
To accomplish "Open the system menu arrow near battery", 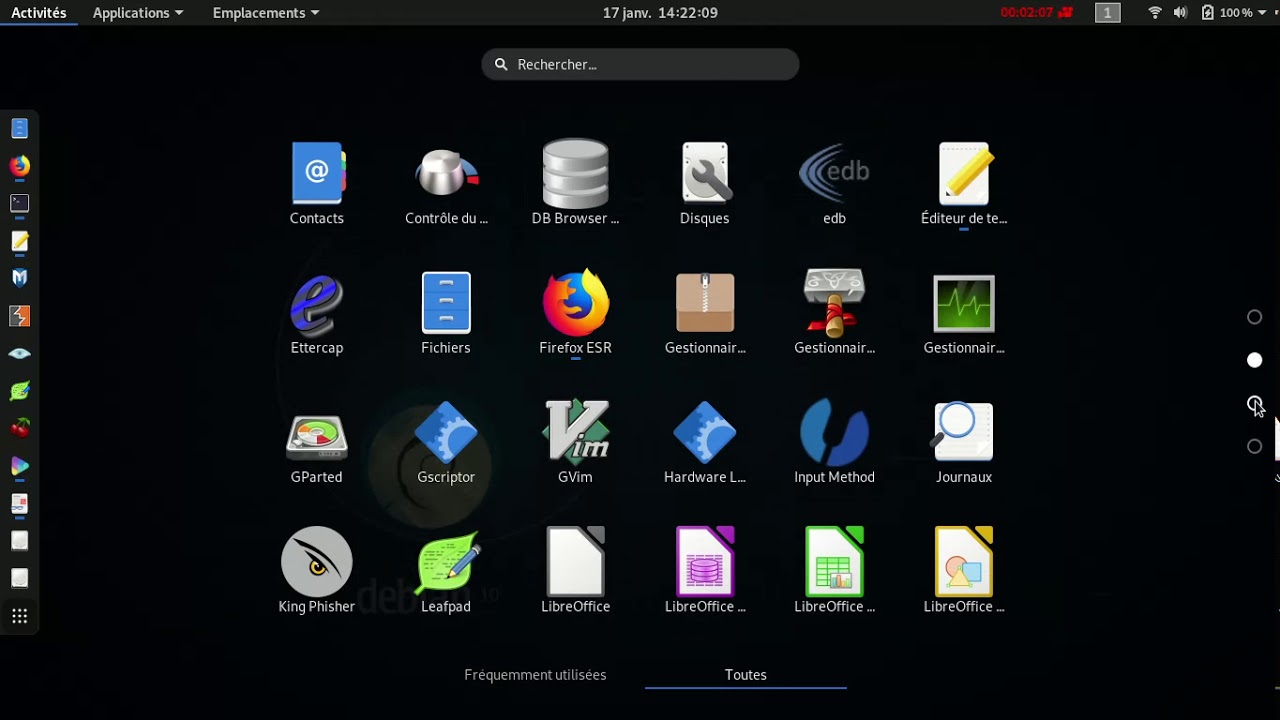I will pyautogui.click(x=1264, y=13).
